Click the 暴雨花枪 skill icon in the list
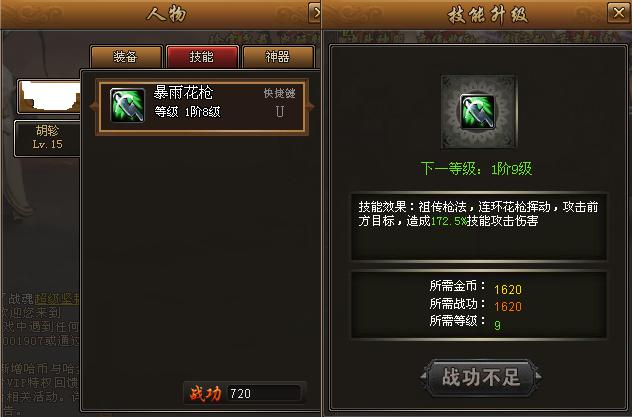The height and width of the screenshot is (417, 632). 127,105
